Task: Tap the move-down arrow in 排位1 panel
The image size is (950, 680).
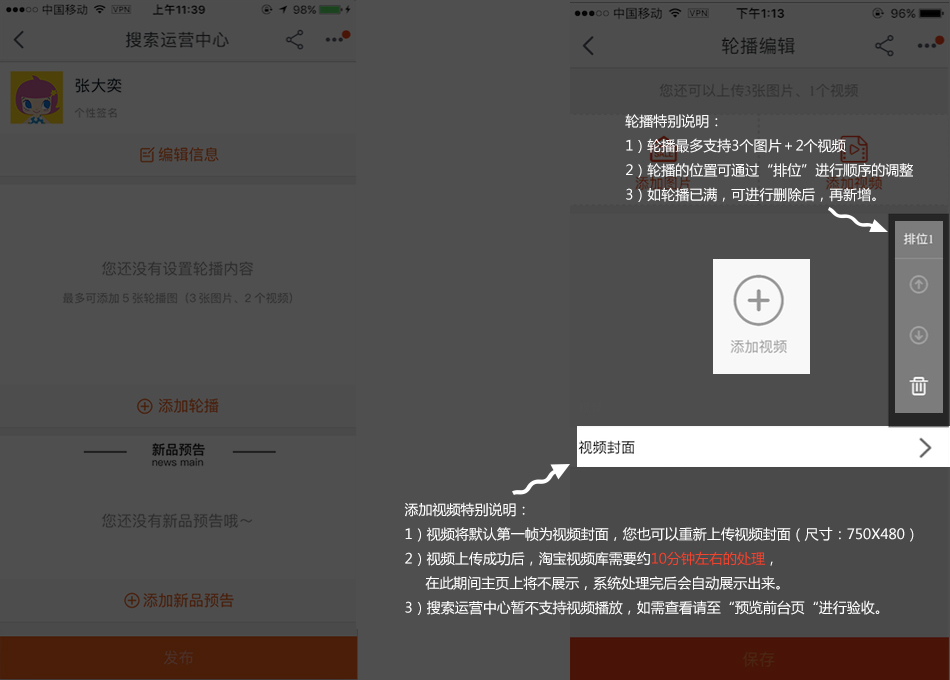Action: [x=918, y=334]
